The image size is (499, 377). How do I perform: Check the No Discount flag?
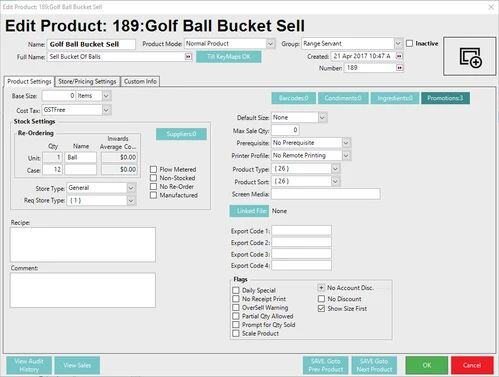(321, 299)
